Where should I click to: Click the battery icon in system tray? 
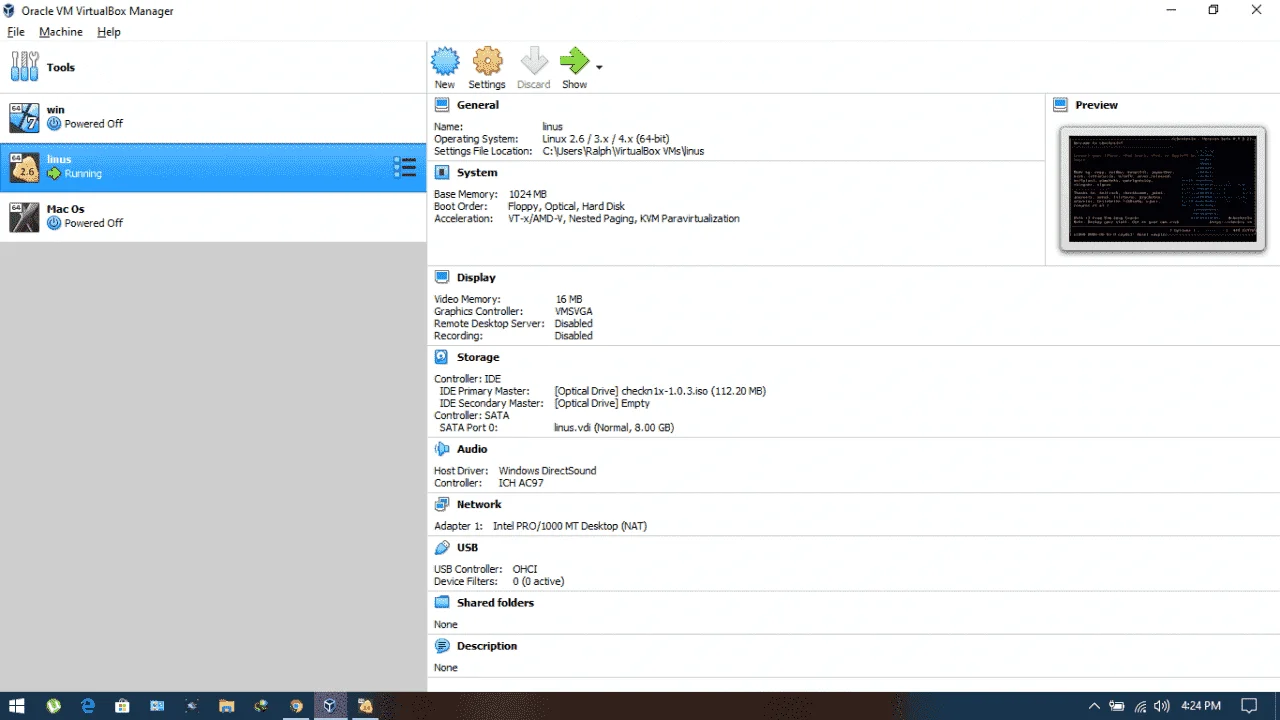point(1118,706)
